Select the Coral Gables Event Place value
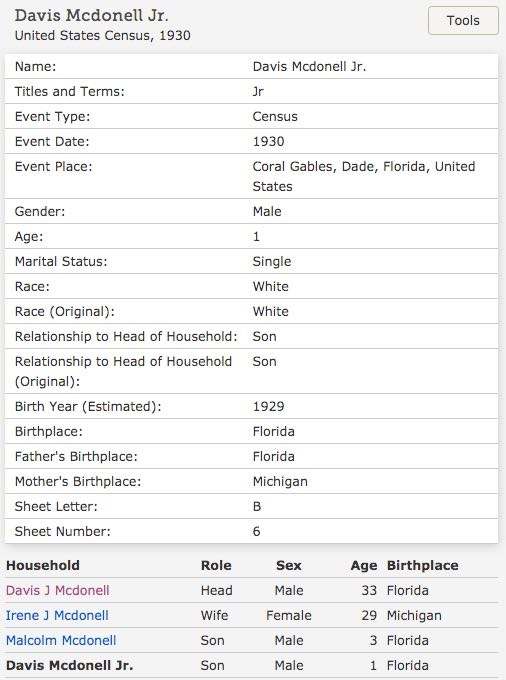 [364, 177]
